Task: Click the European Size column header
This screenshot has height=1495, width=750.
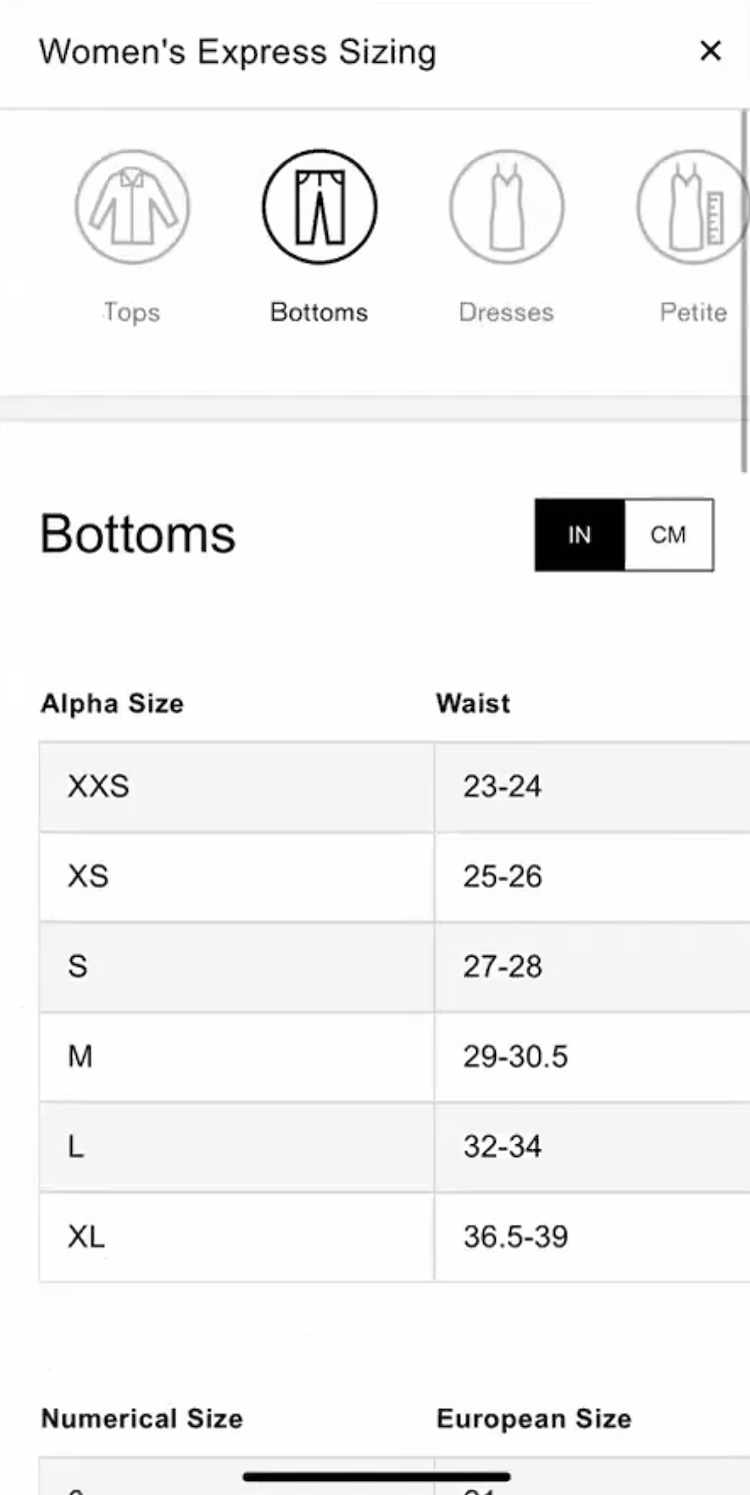Action: (x=534, y=1418)
